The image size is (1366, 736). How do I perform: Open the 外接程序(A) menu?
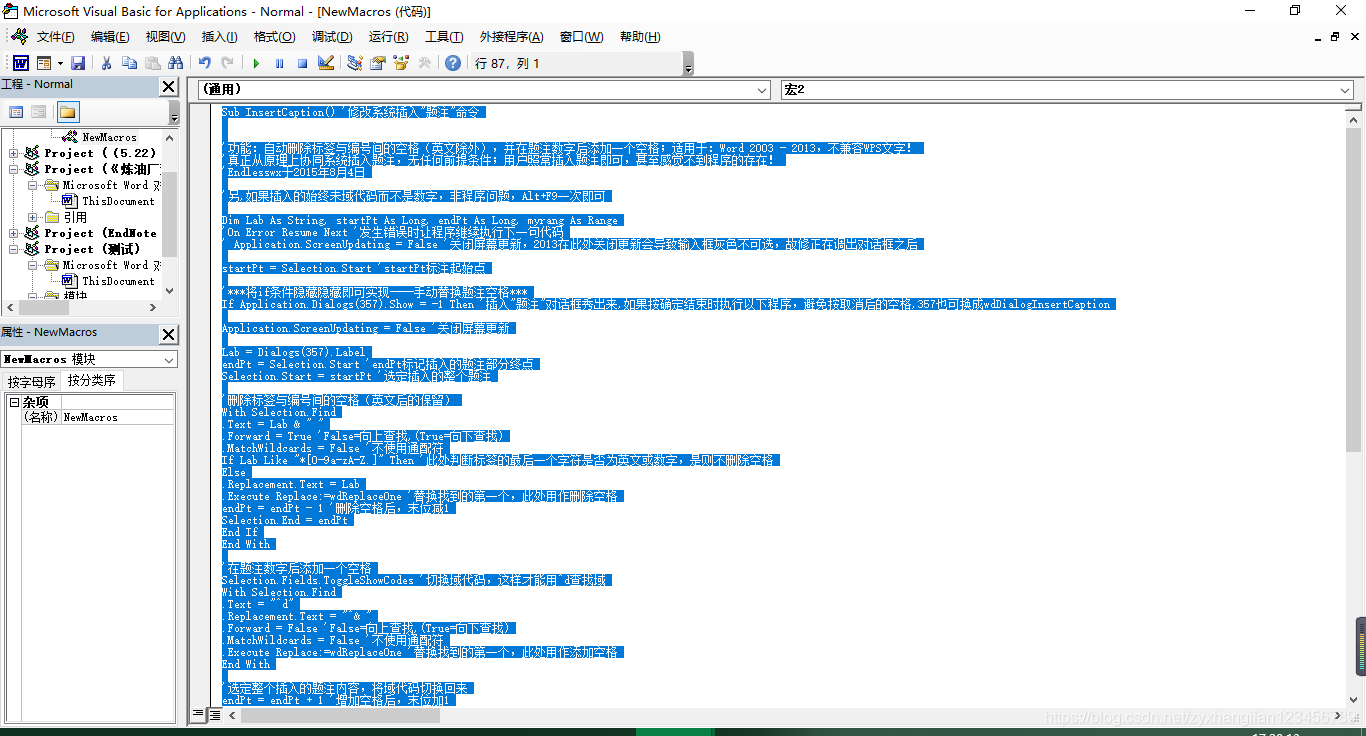tap(511, 37)
